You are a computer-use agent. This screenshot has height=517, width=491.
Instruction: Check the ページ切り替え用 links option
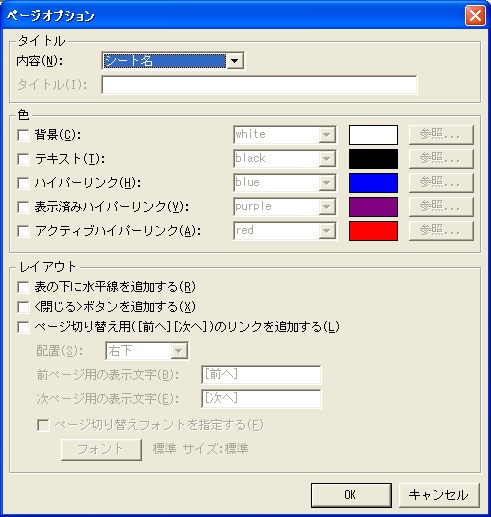tap(23, 327)
